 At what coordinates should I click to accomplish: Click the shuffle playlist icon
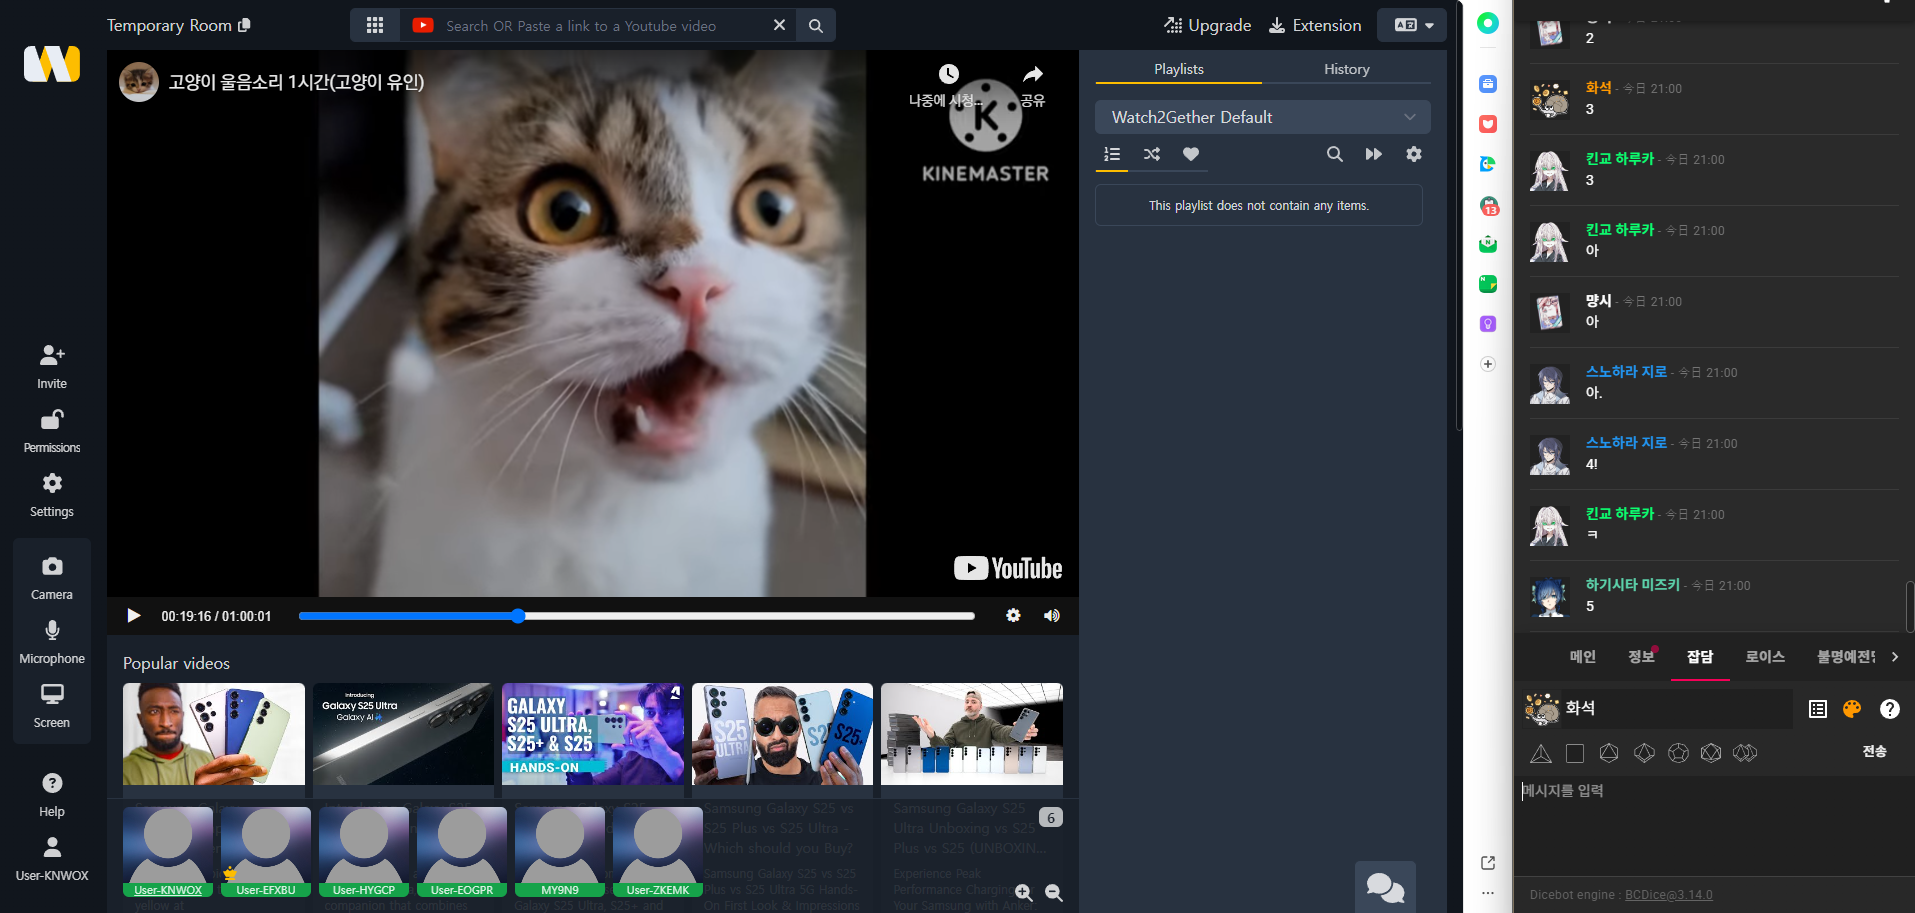coord(1152,154)
